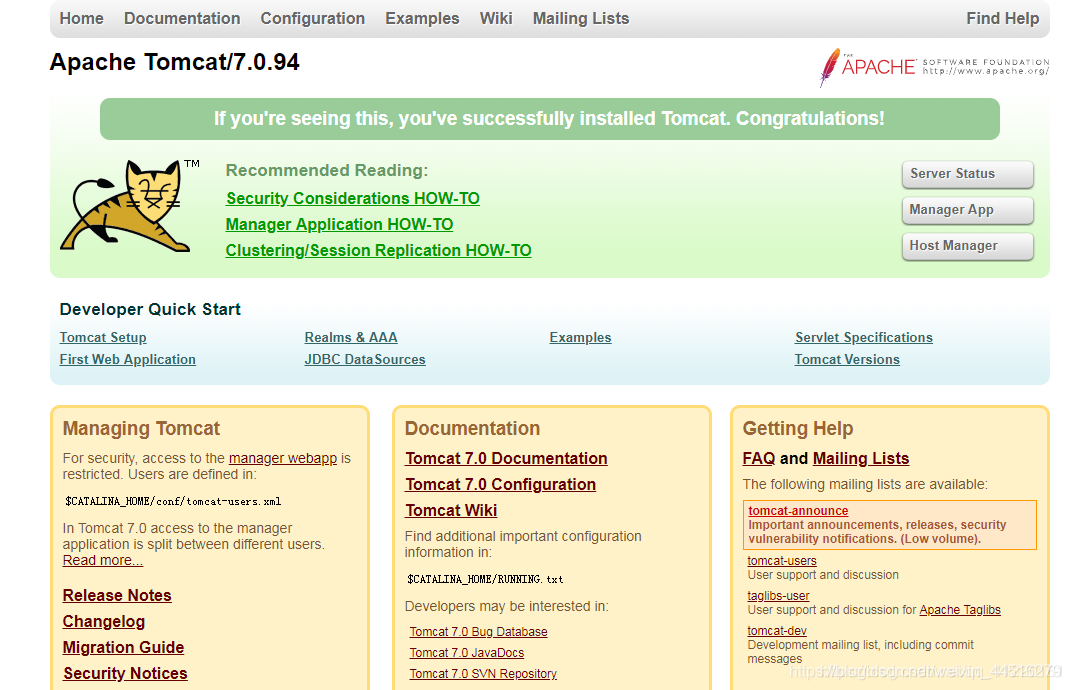Open Tomcat 7.0 Documentation link
Viewport: 1071px width, 690px height.
coord(506,458)
